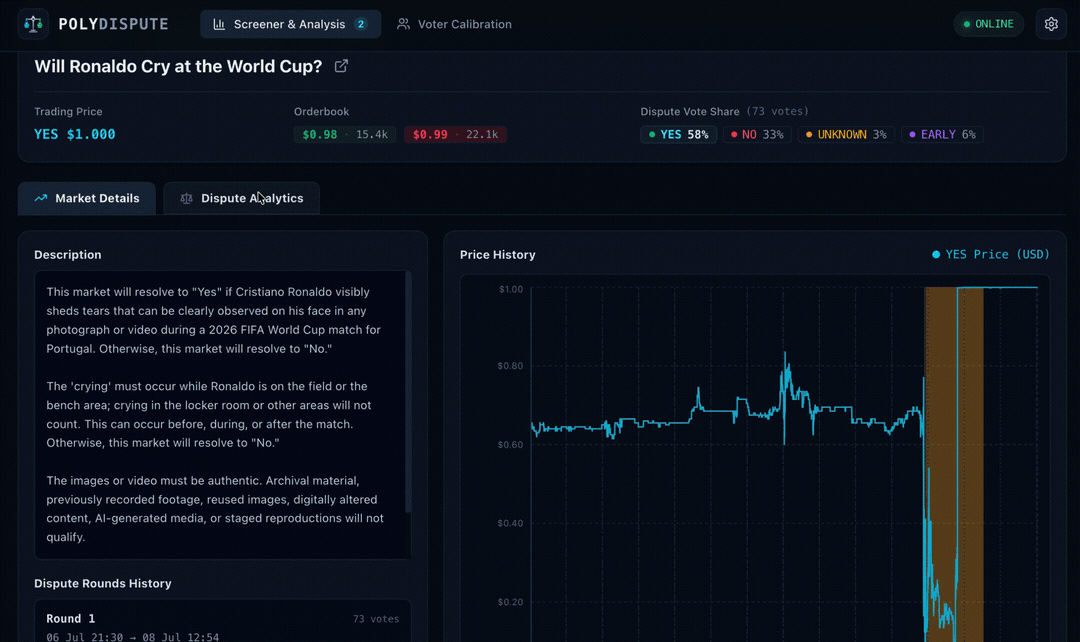The height and width of the screenshot is (642, 1080).
Task: Click the '$0.20' y-axis label on chart
Action: pos(510,602)
